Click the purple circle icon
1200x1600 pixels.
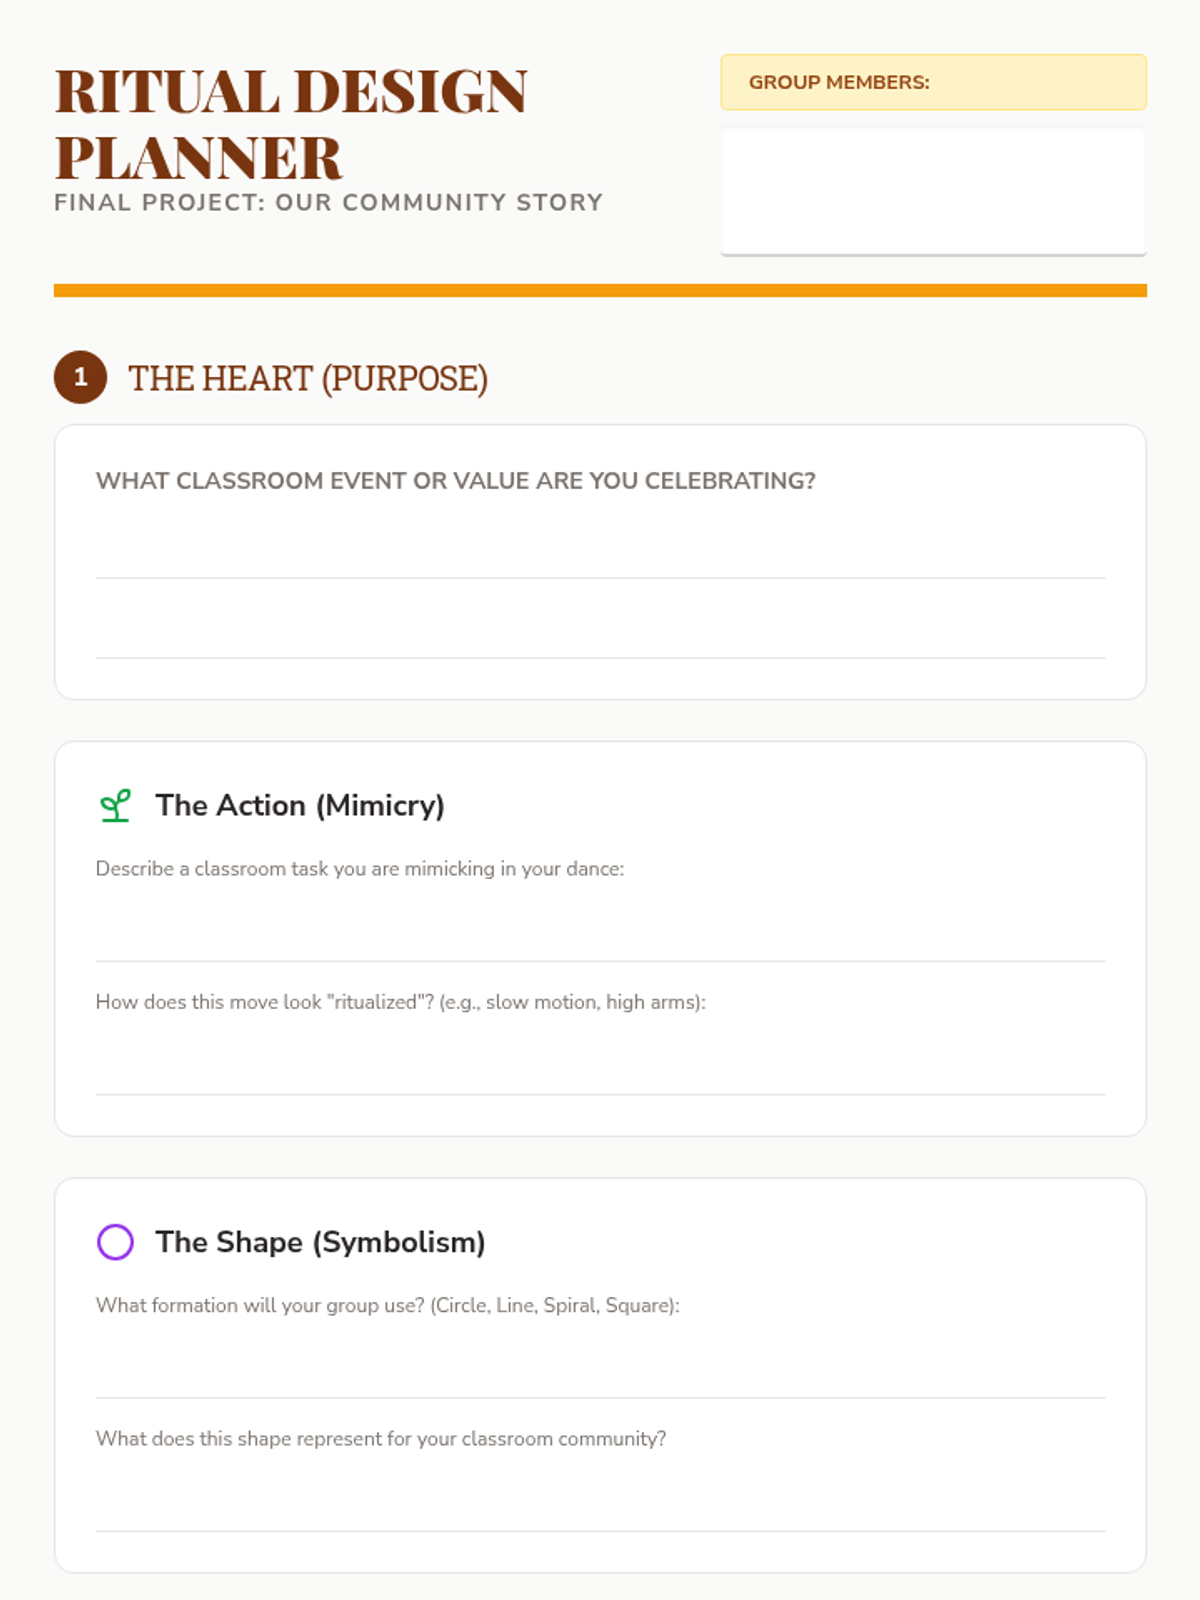115,1242
